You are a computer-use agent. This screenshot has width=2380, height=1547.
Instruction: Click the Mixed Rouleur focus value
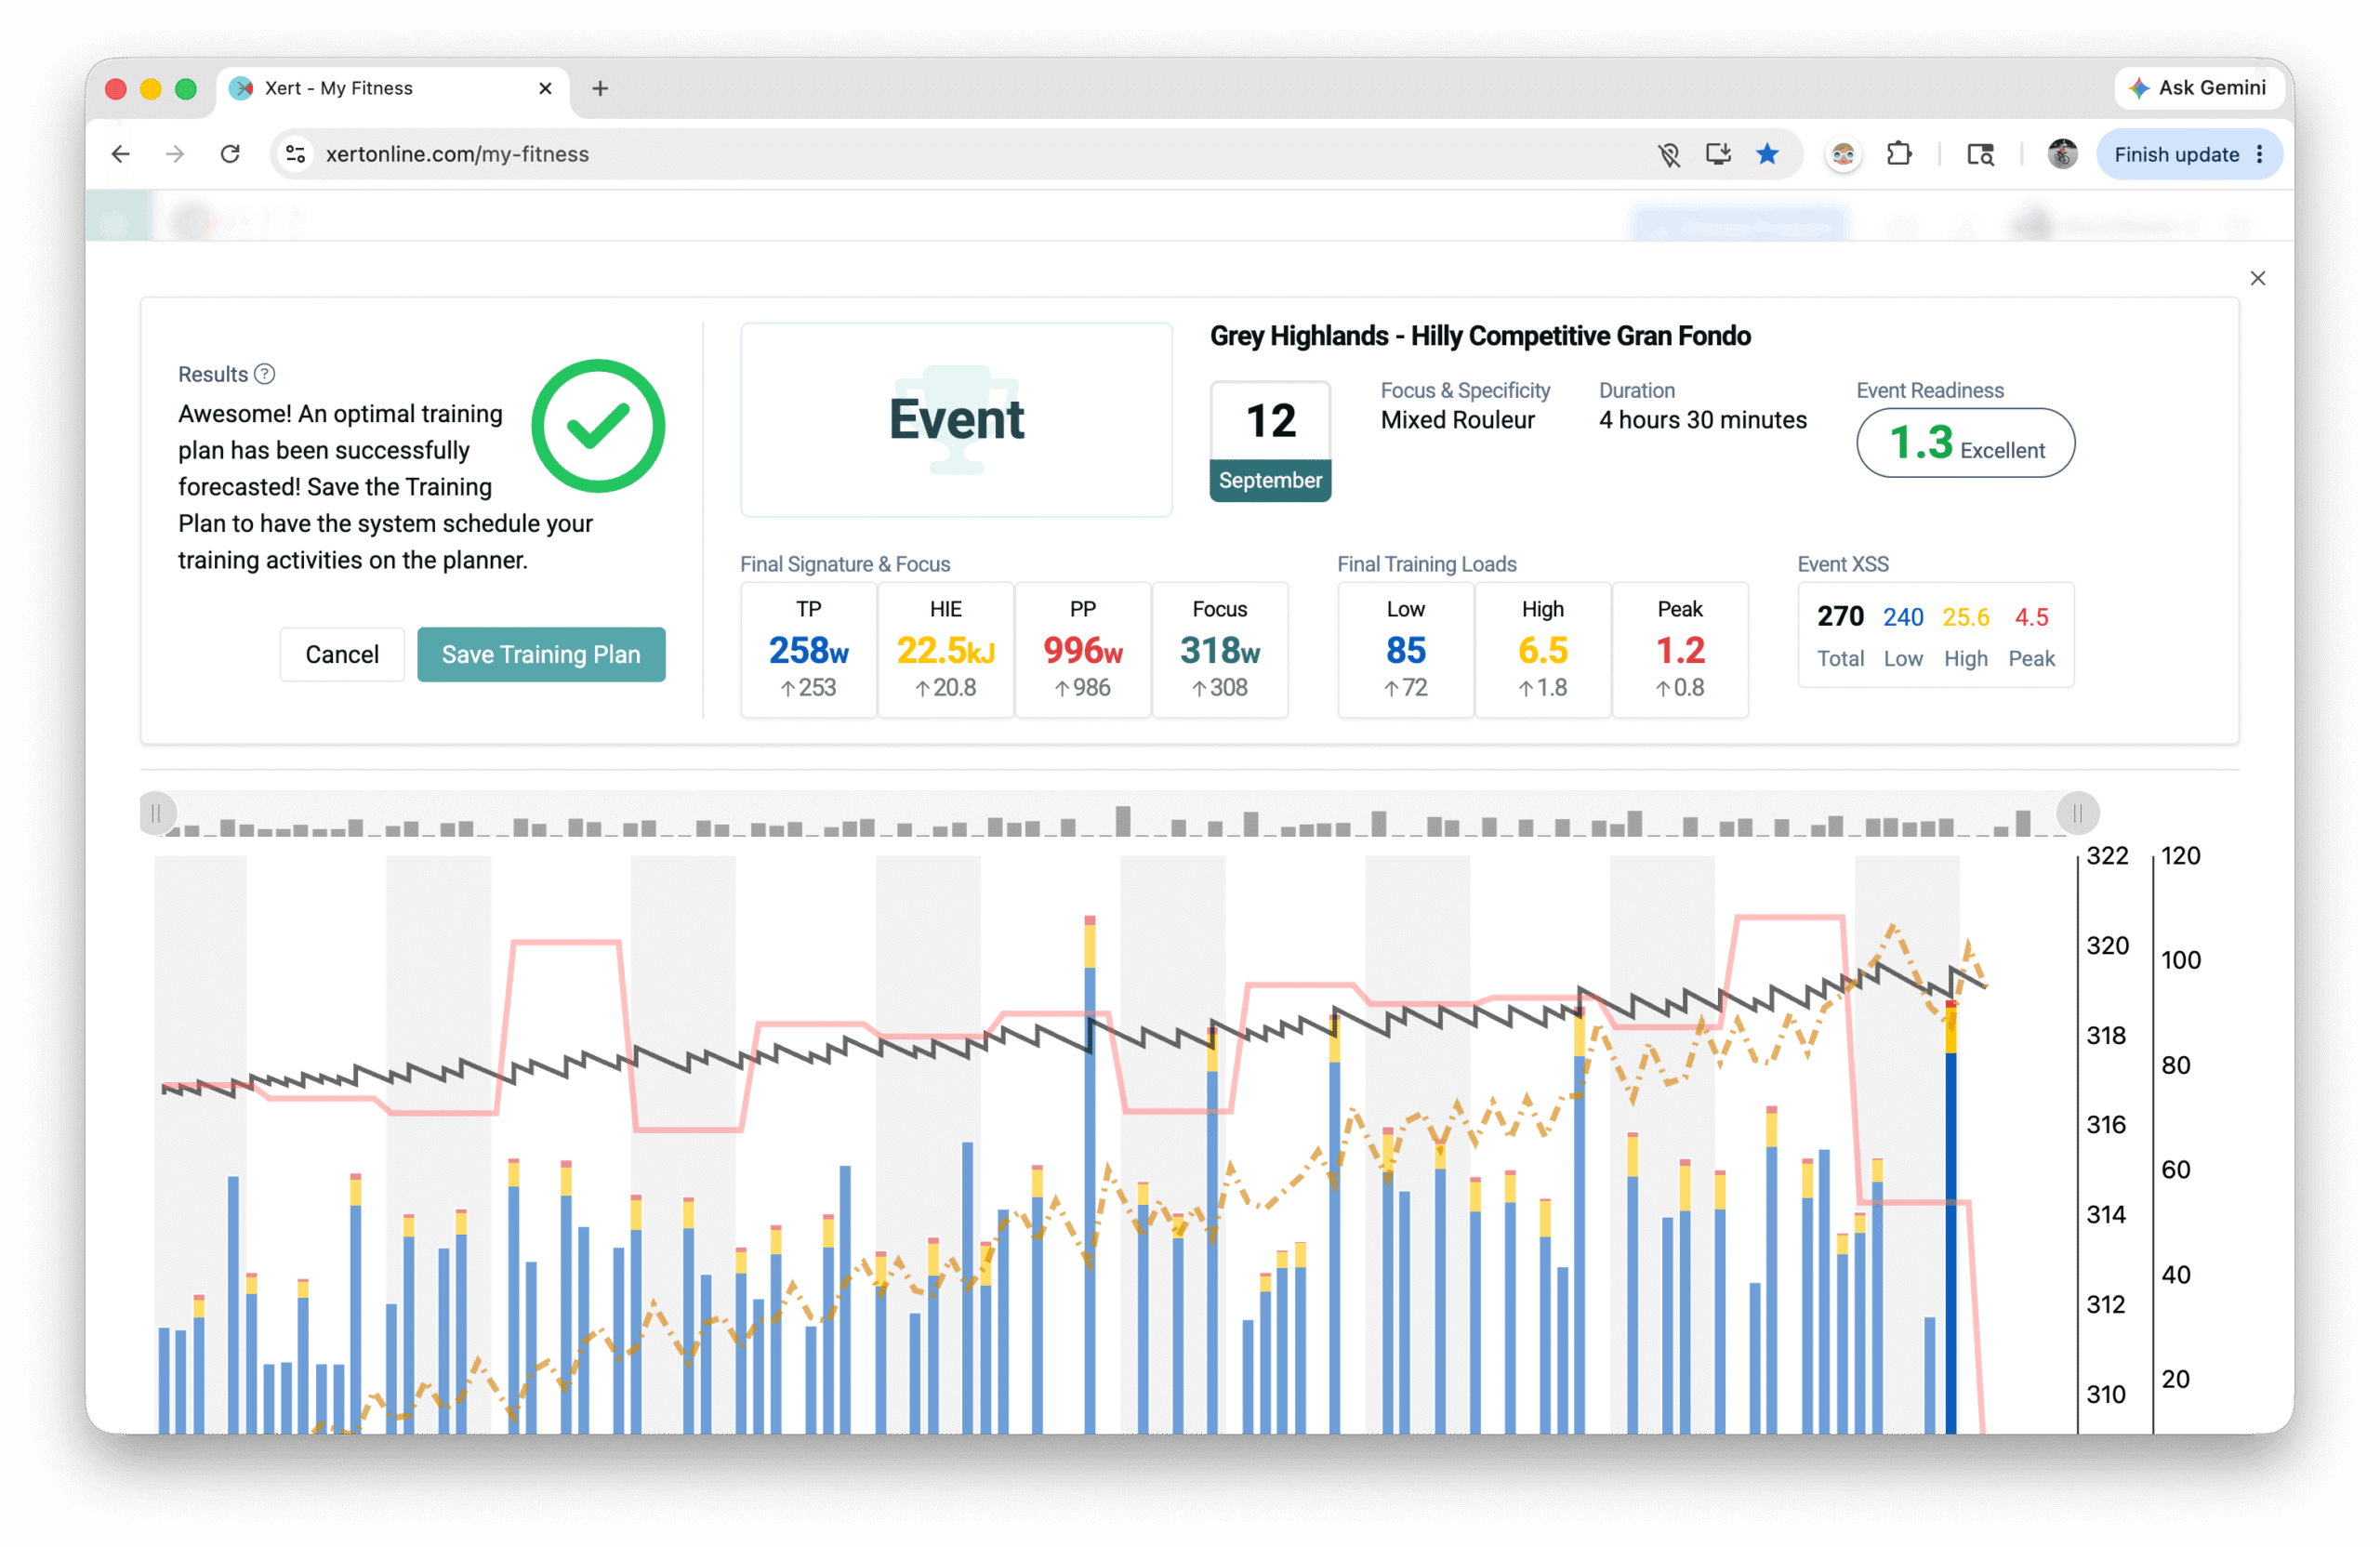(x=1457, y=420)
